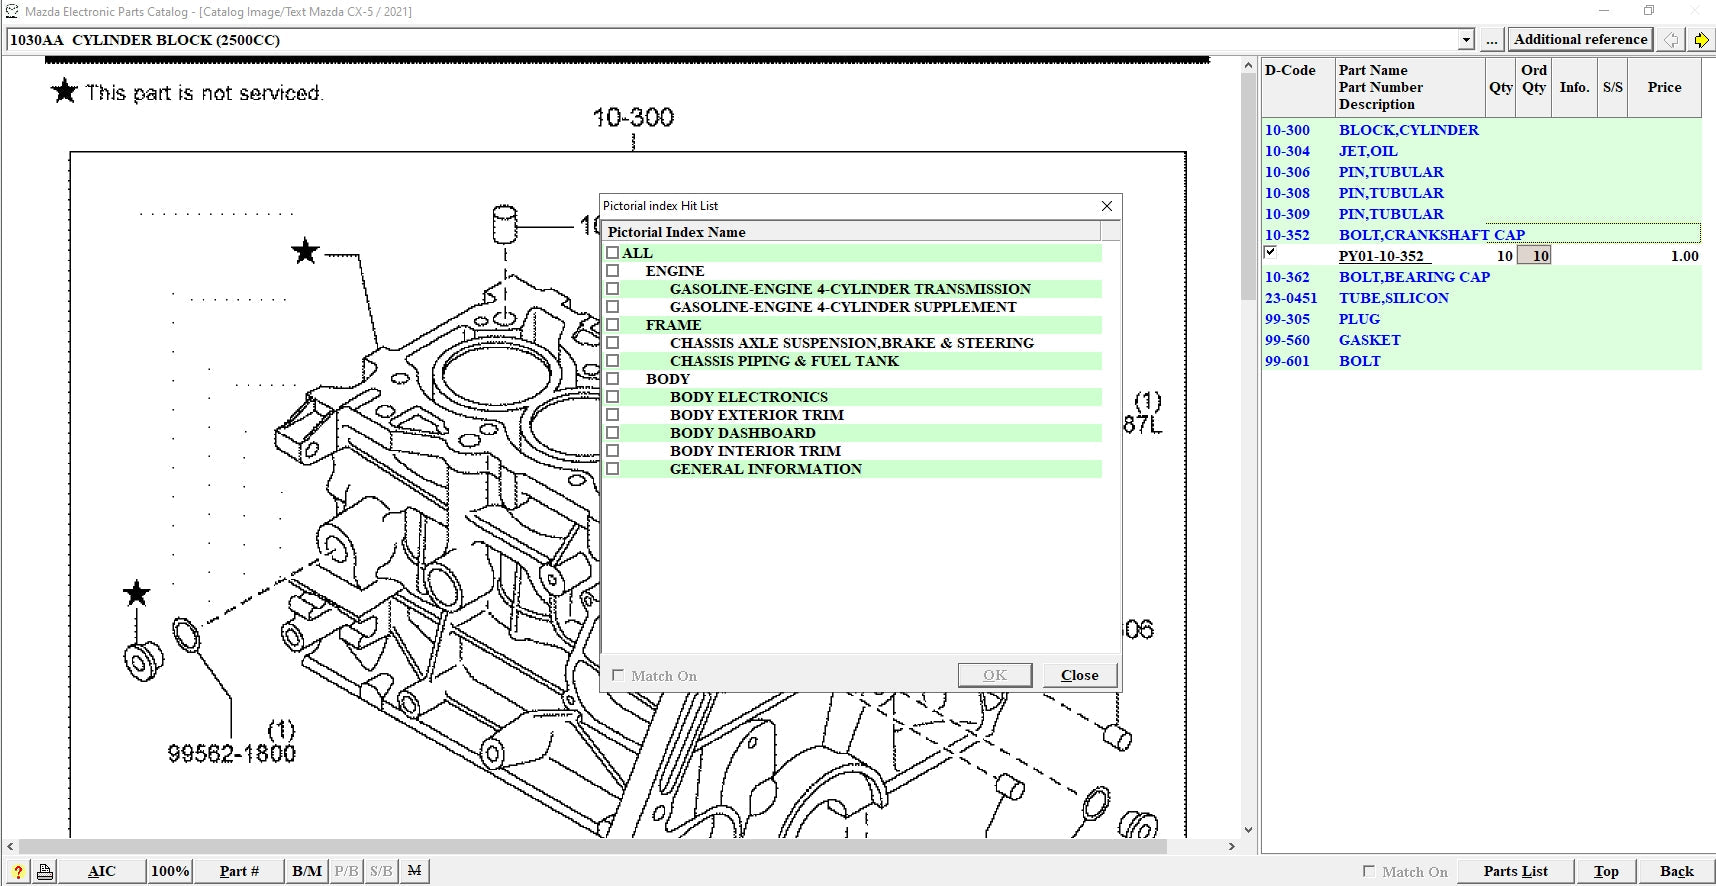The image size is (1716, 886).
Task: Click the printer icon in bottom toolbar
Action: [x=45, y=871]
